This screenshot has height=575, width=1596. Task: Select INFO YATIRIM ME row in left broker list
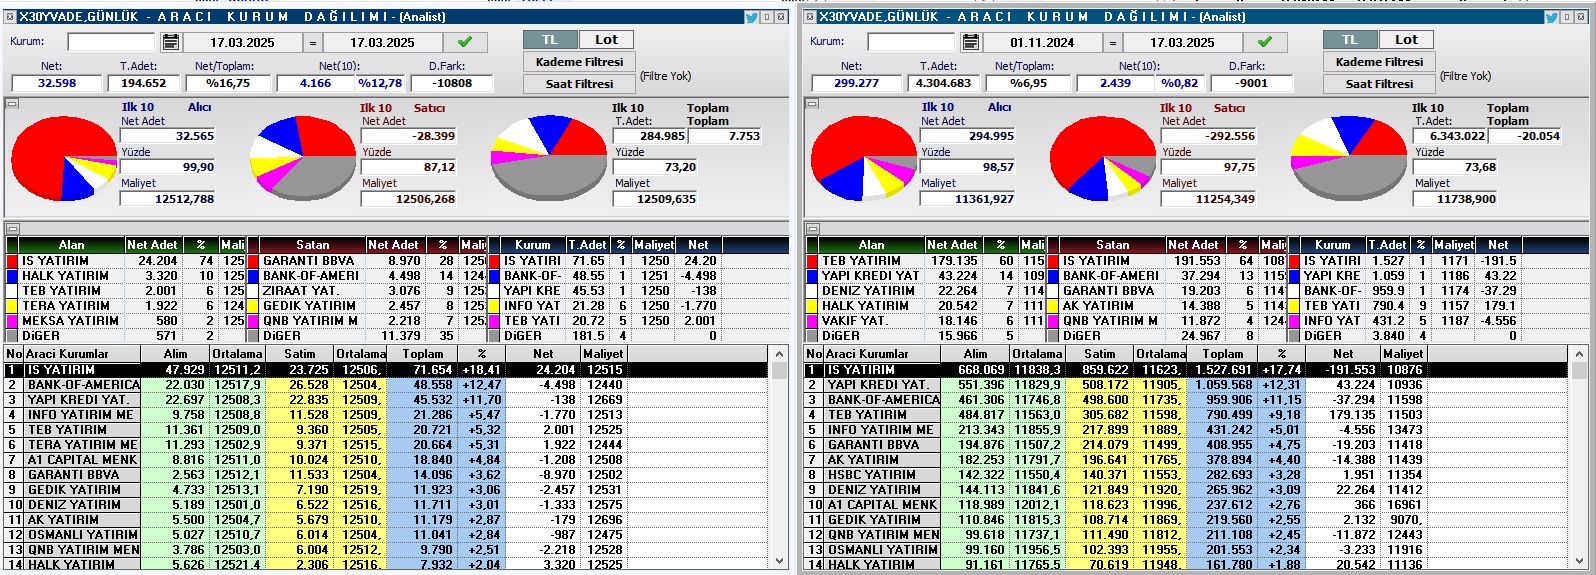click(387, 415)
